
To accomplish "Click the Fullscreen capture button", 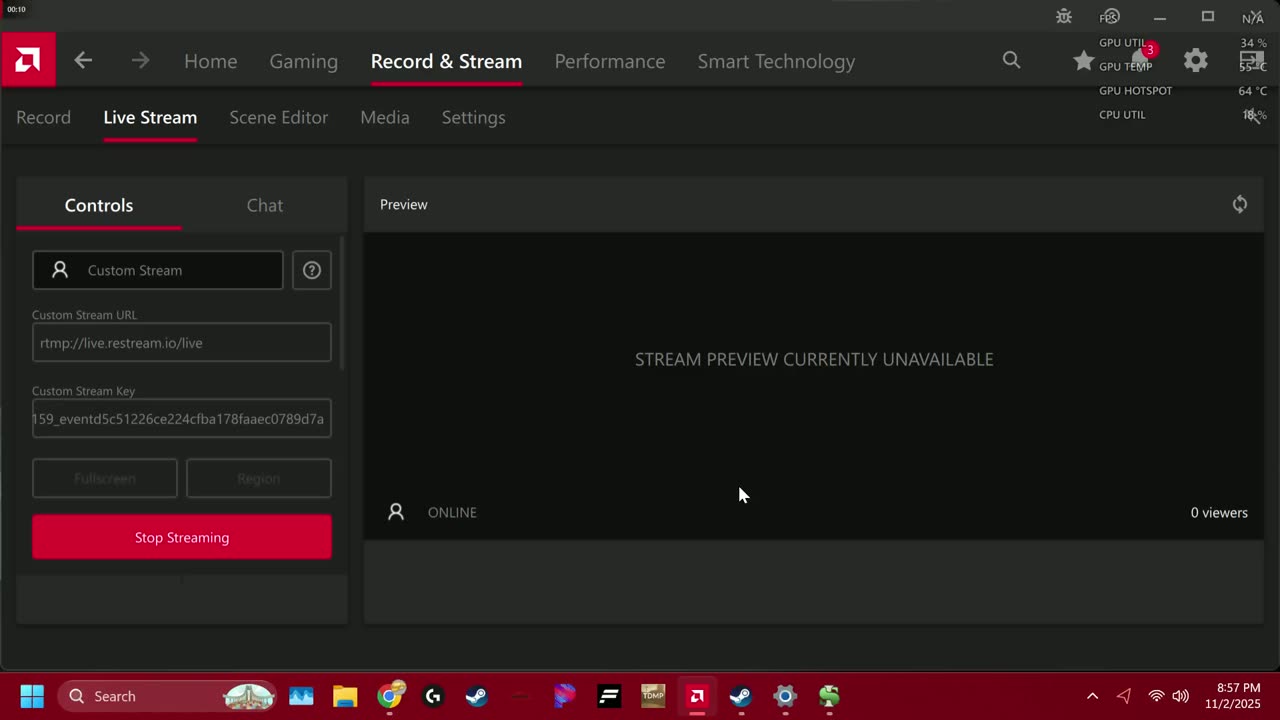I will [105, 478].
